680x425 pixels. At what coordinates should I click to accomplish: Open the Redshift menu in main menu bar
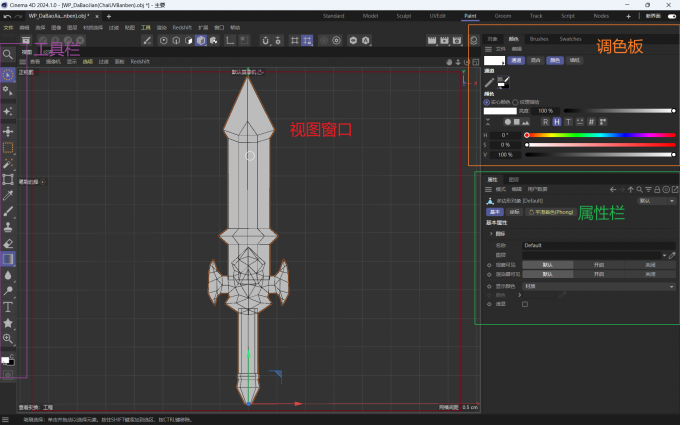(x=182, y=27)
